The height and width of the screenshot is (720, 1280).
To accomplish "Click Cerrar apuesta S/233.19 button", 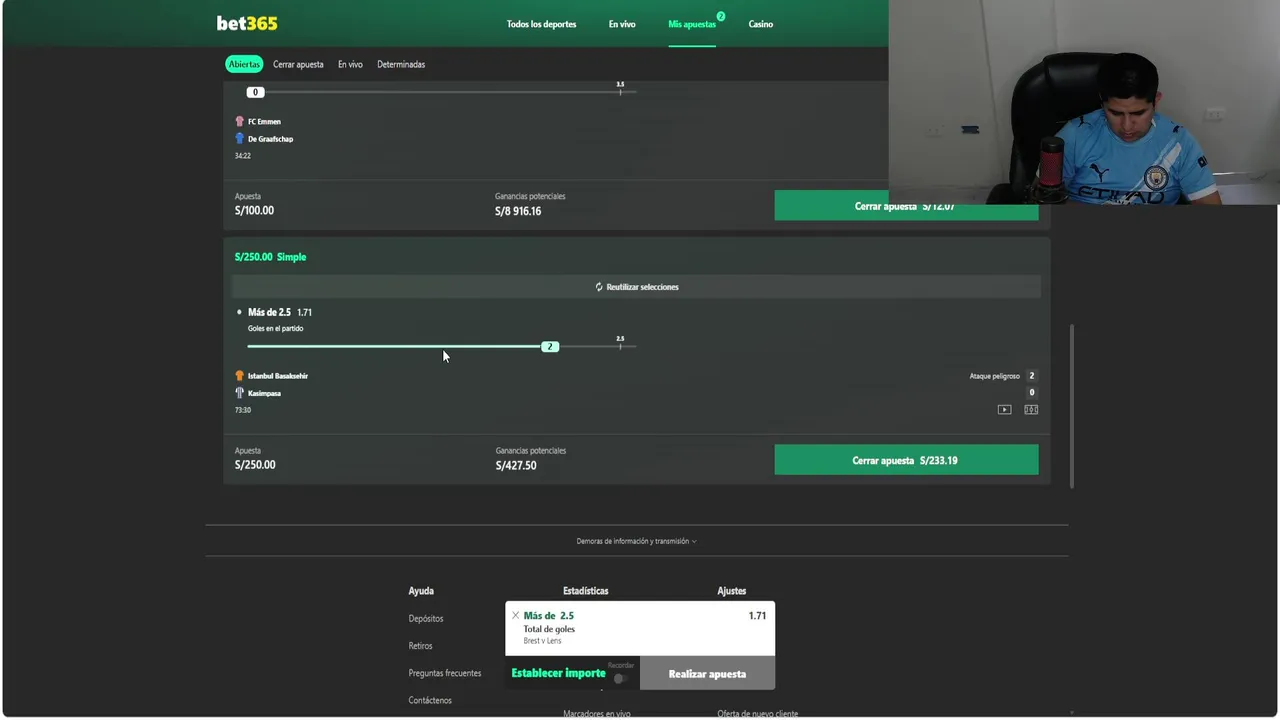I will click(906, 460).
